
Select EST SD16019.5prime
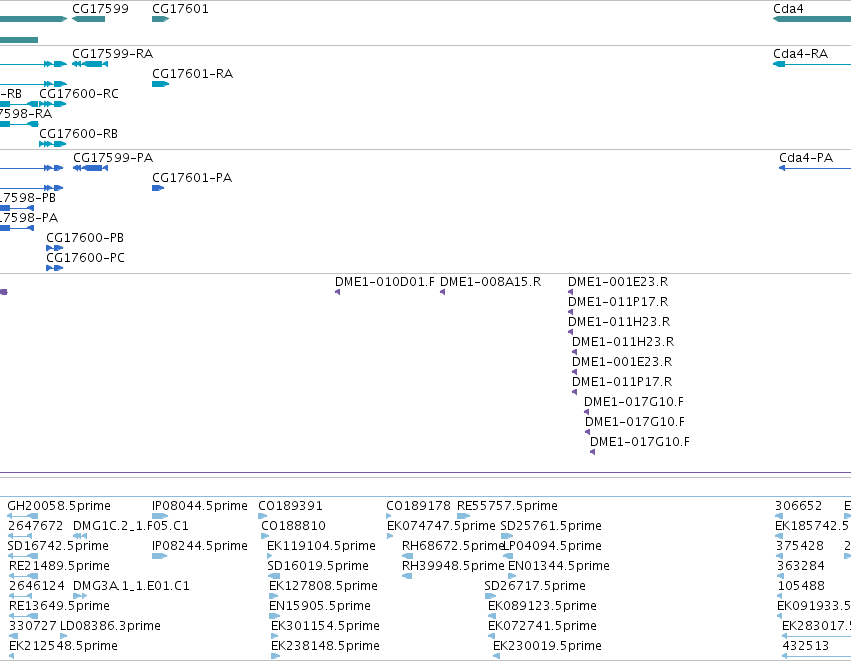318,566
